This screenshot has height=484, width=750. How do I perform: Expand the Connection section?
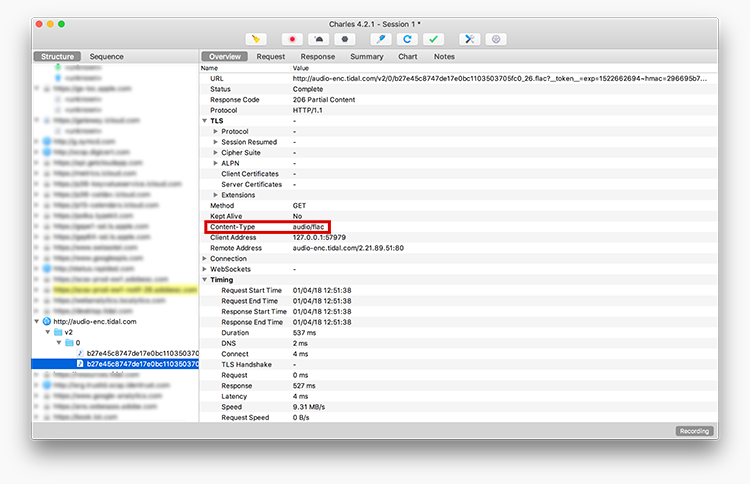(x=204, y=259)
